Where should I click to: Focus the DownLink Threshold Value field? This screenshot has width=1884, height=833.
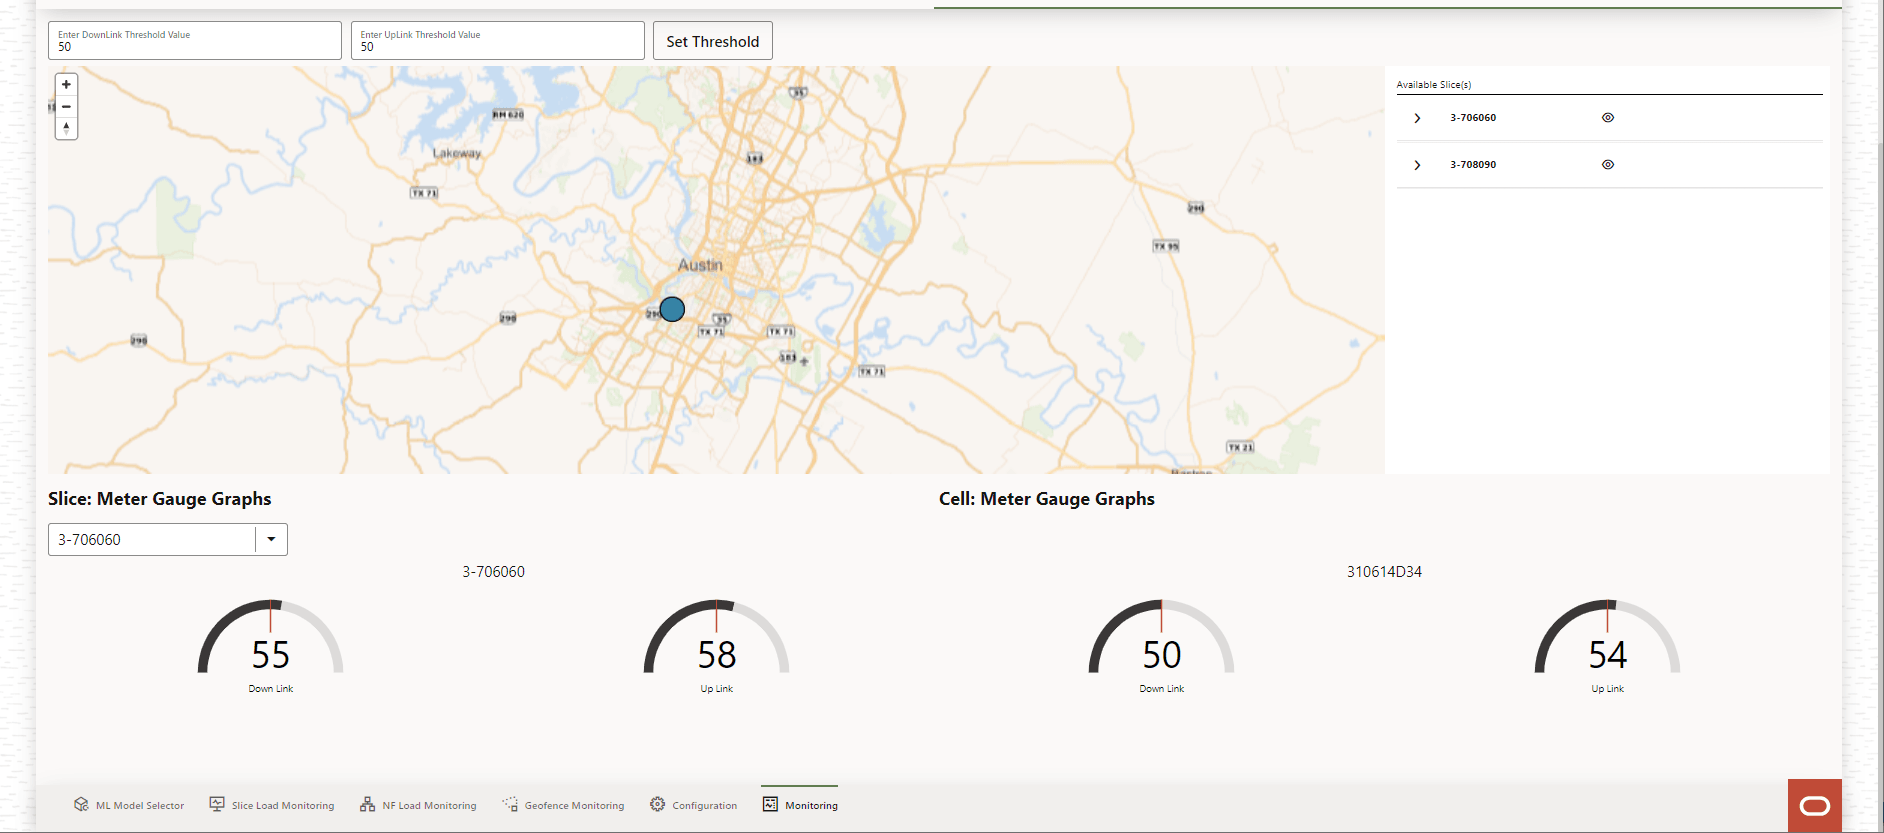[x=195, y=41]
